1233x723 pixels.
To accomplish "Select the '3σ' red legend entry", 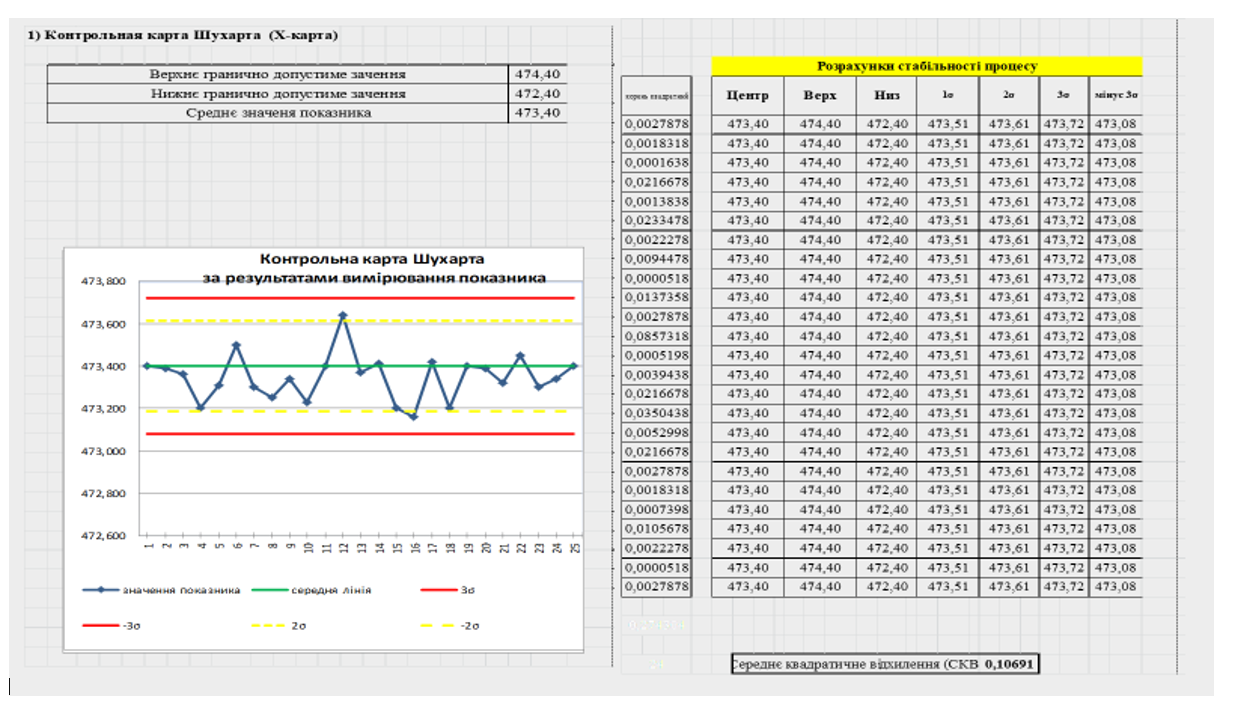I will (467, 590).
